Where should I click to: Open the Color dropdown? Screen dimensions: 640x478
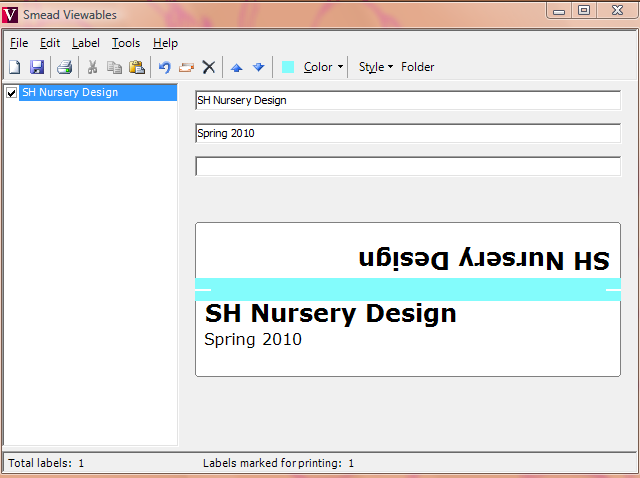323,67
